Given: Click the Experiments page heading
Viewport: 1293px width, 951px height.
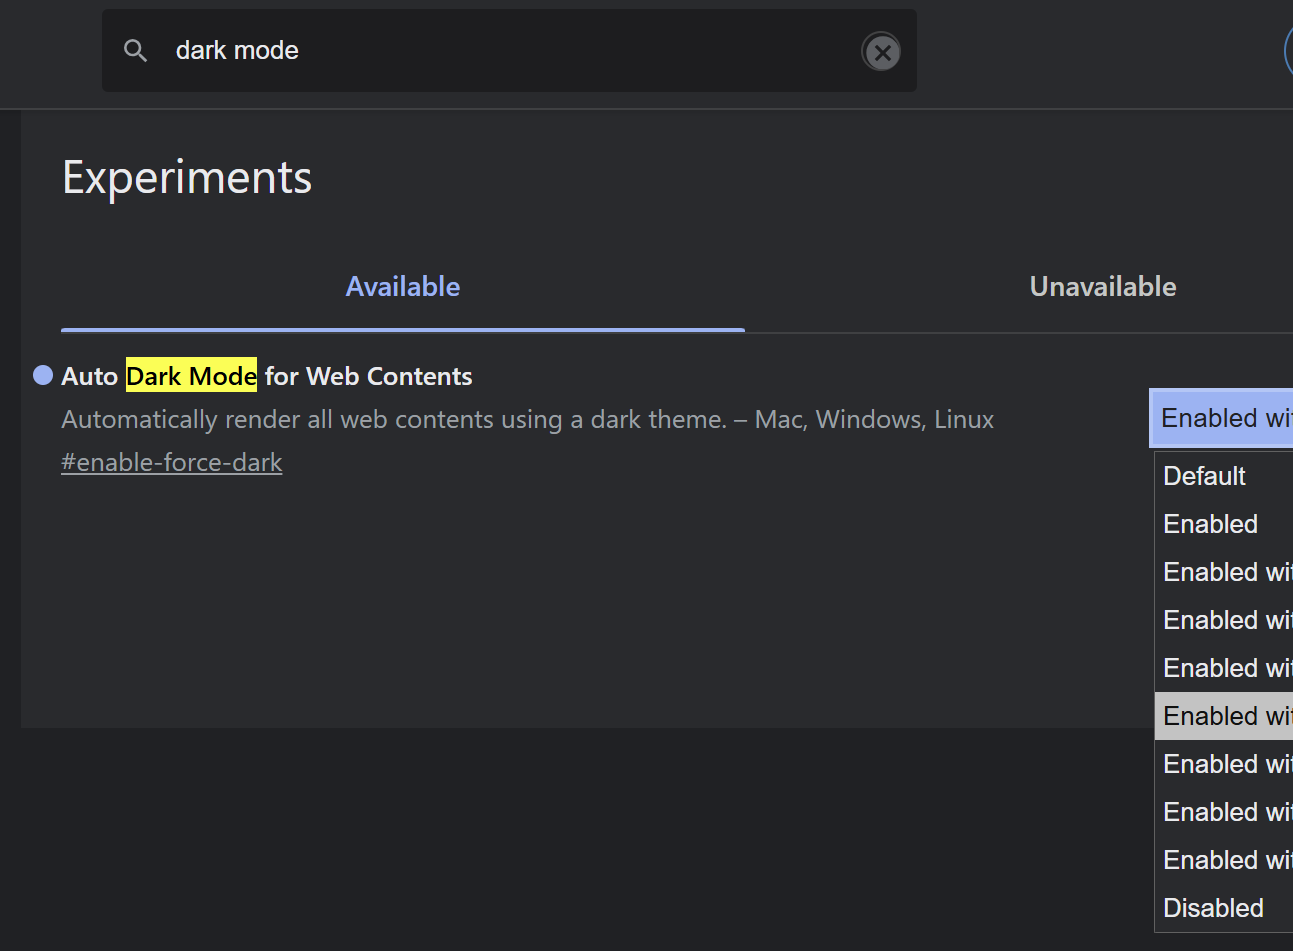Looking at the screenshot, I should pyautogui.click(x=187, y=178).
